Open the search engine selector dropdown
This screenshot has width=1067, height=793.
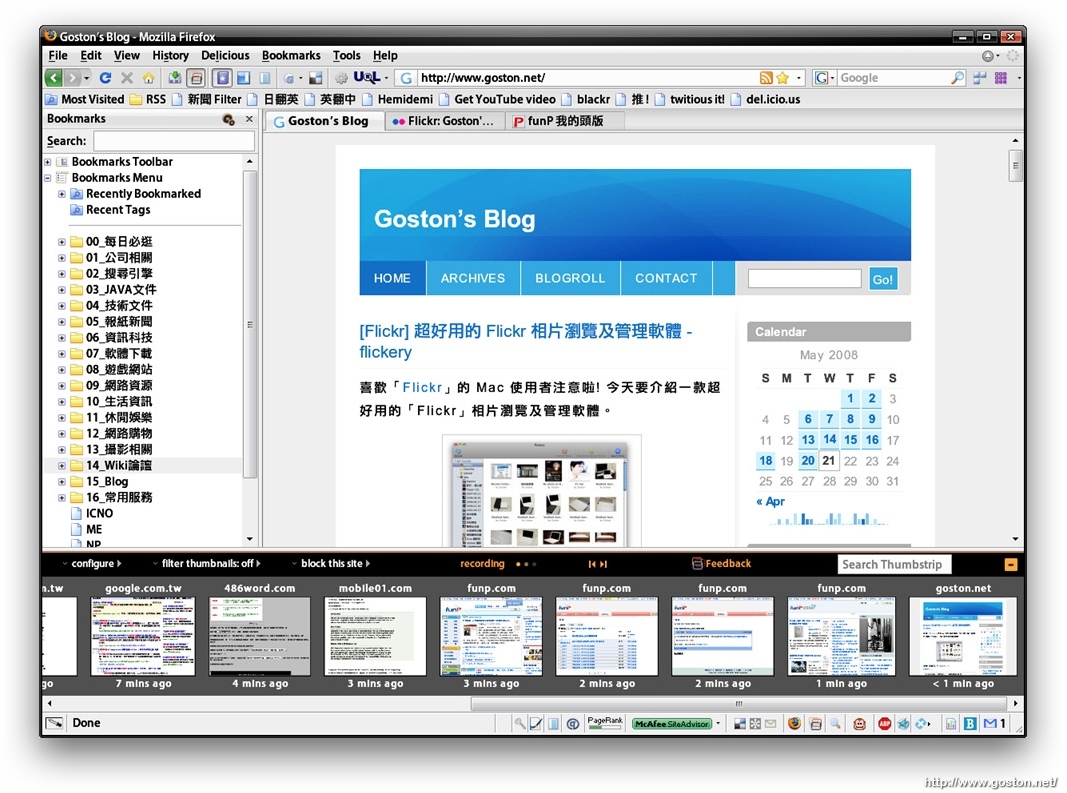[824, 78]
